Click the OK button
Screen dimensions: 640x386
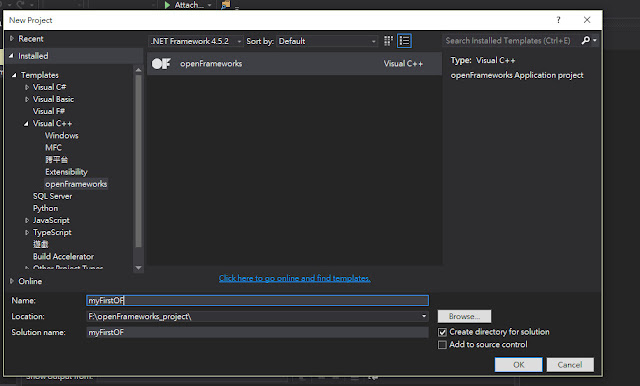(x=518, y=365)
